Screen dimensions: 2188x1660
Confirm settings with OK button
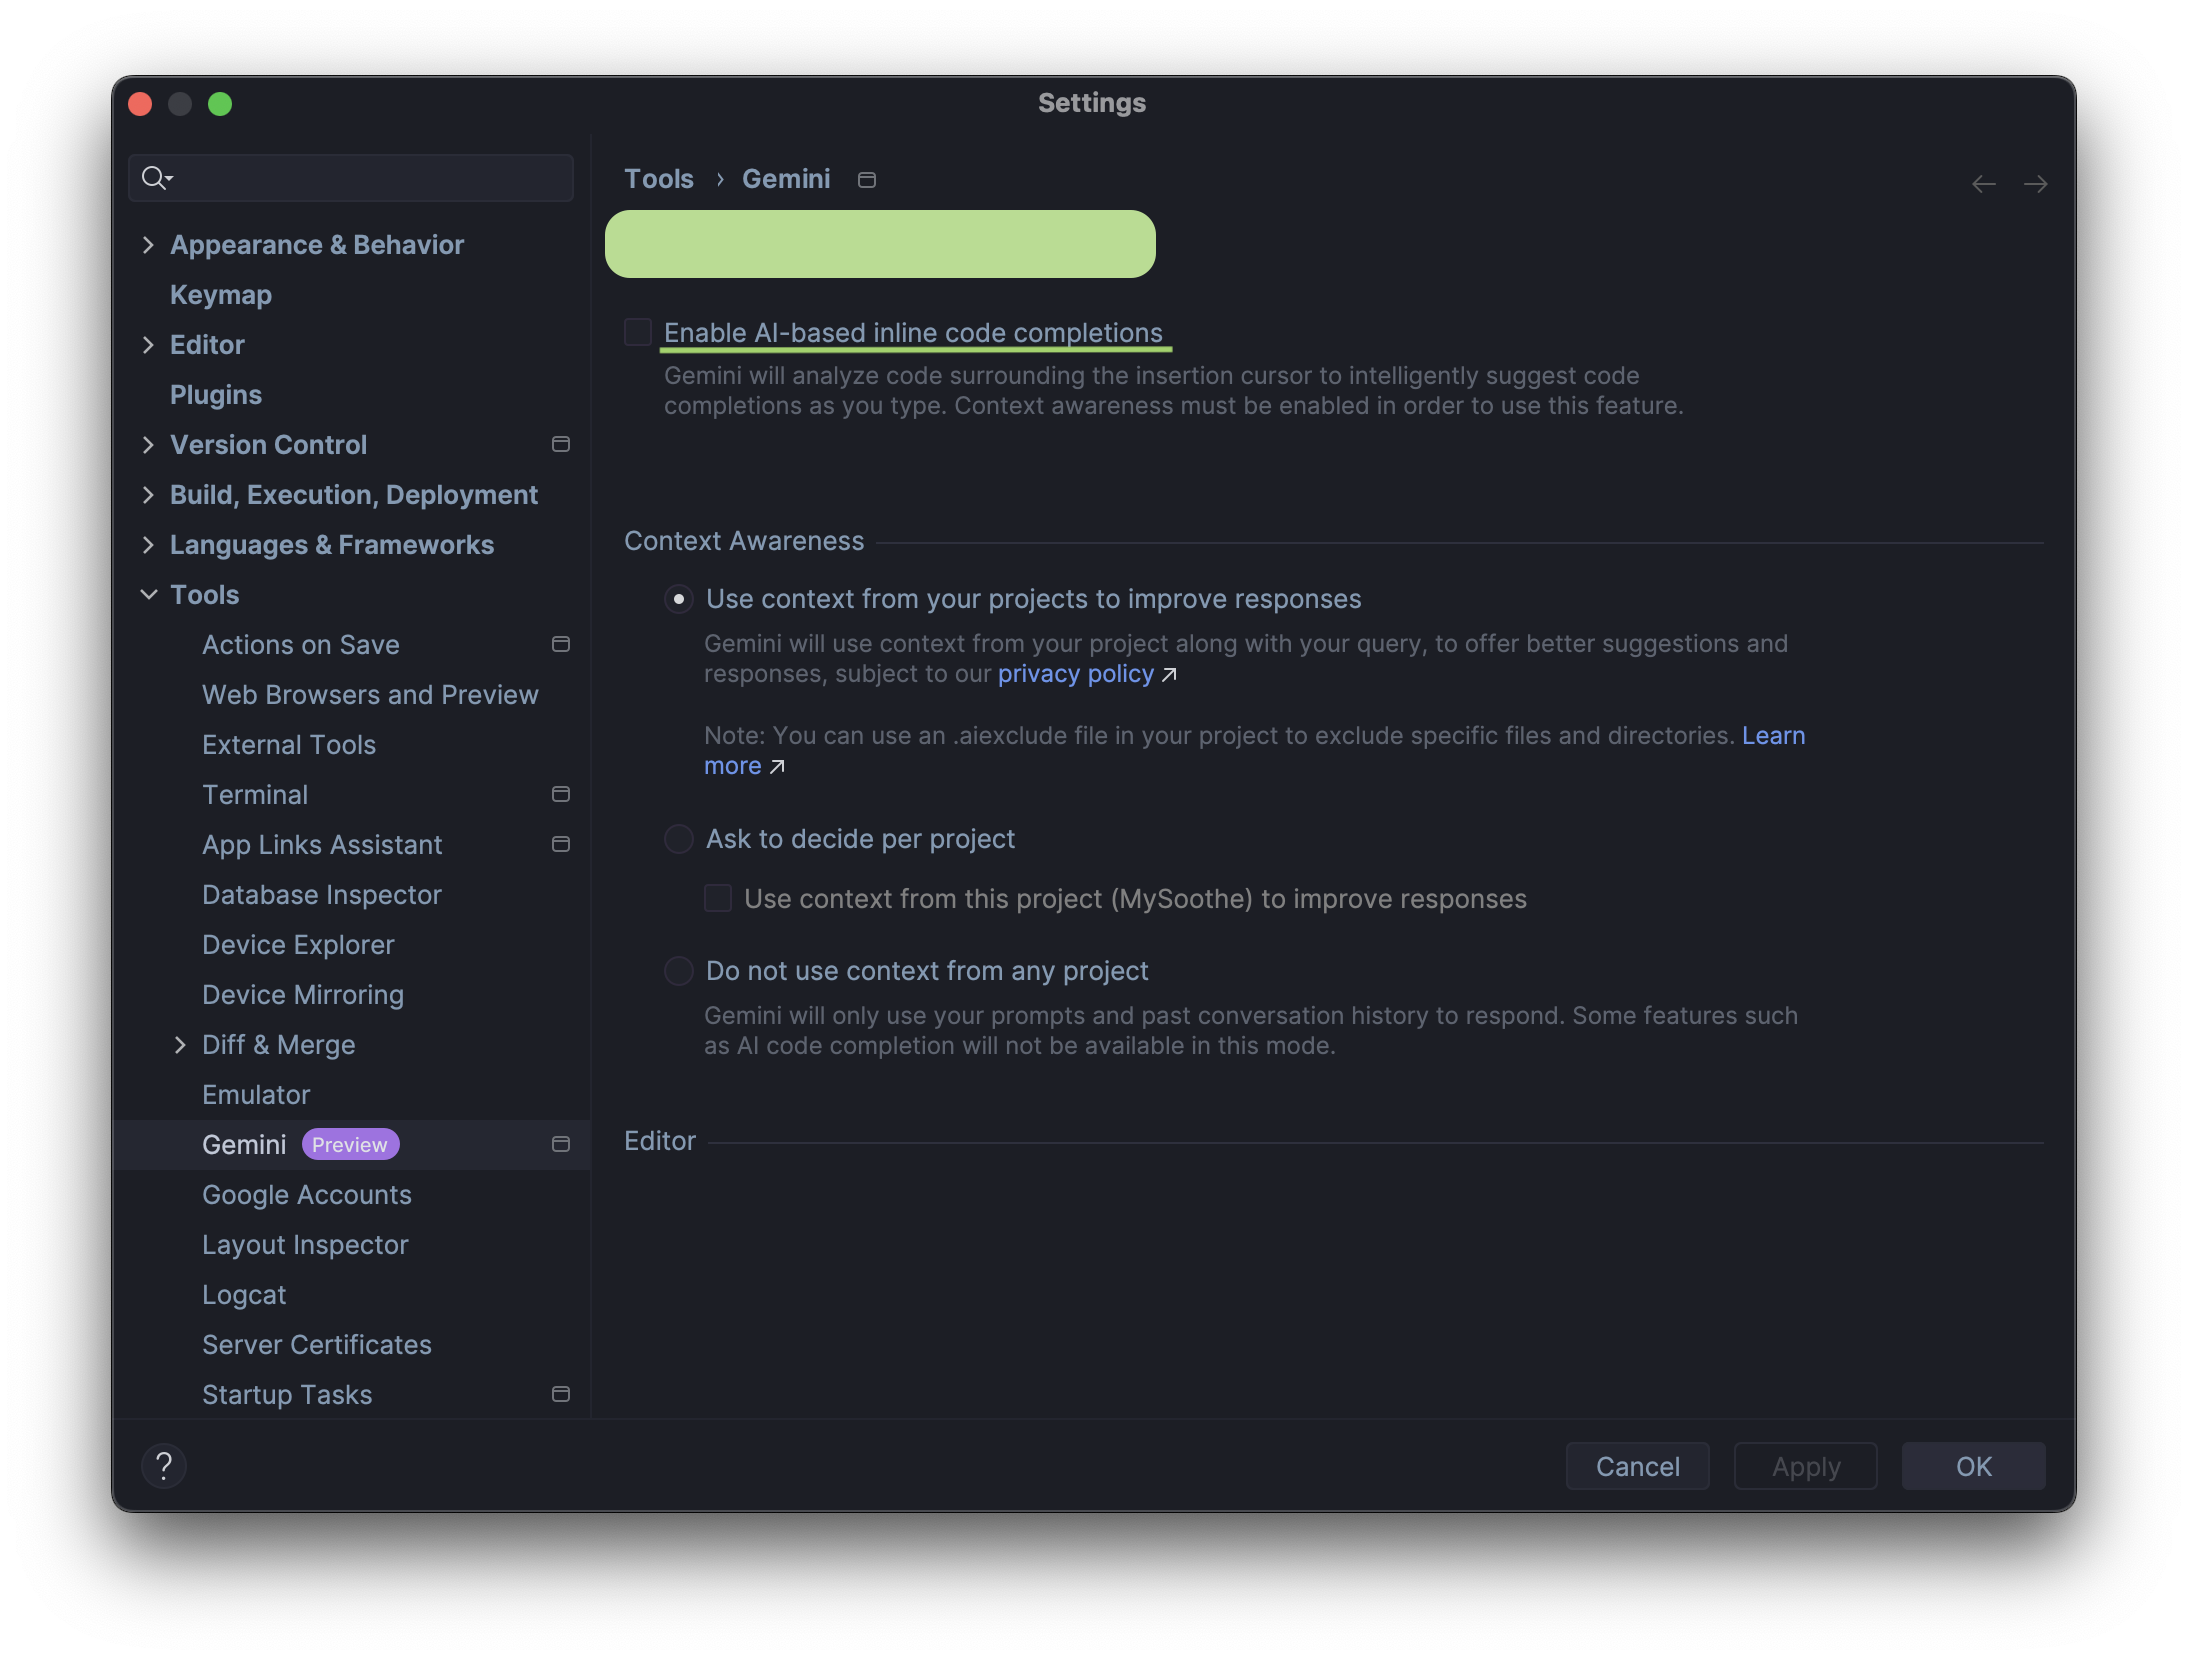click(x=1974, y=1466)
